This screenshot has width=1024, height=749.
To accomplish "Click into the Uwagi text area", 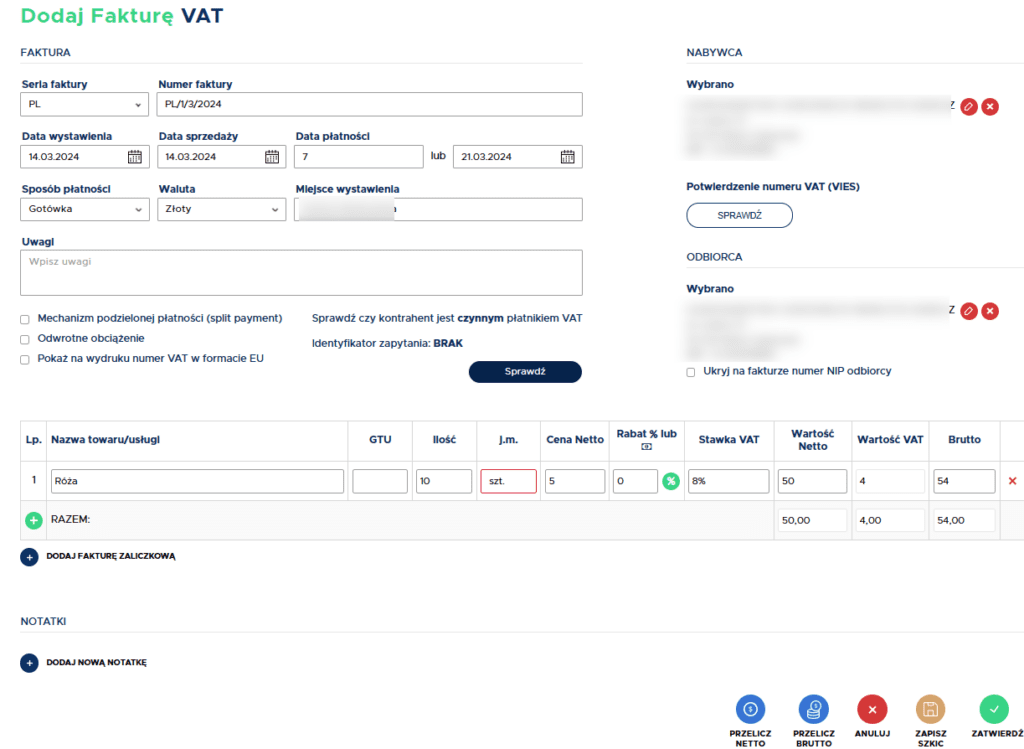I will (301, 273).
